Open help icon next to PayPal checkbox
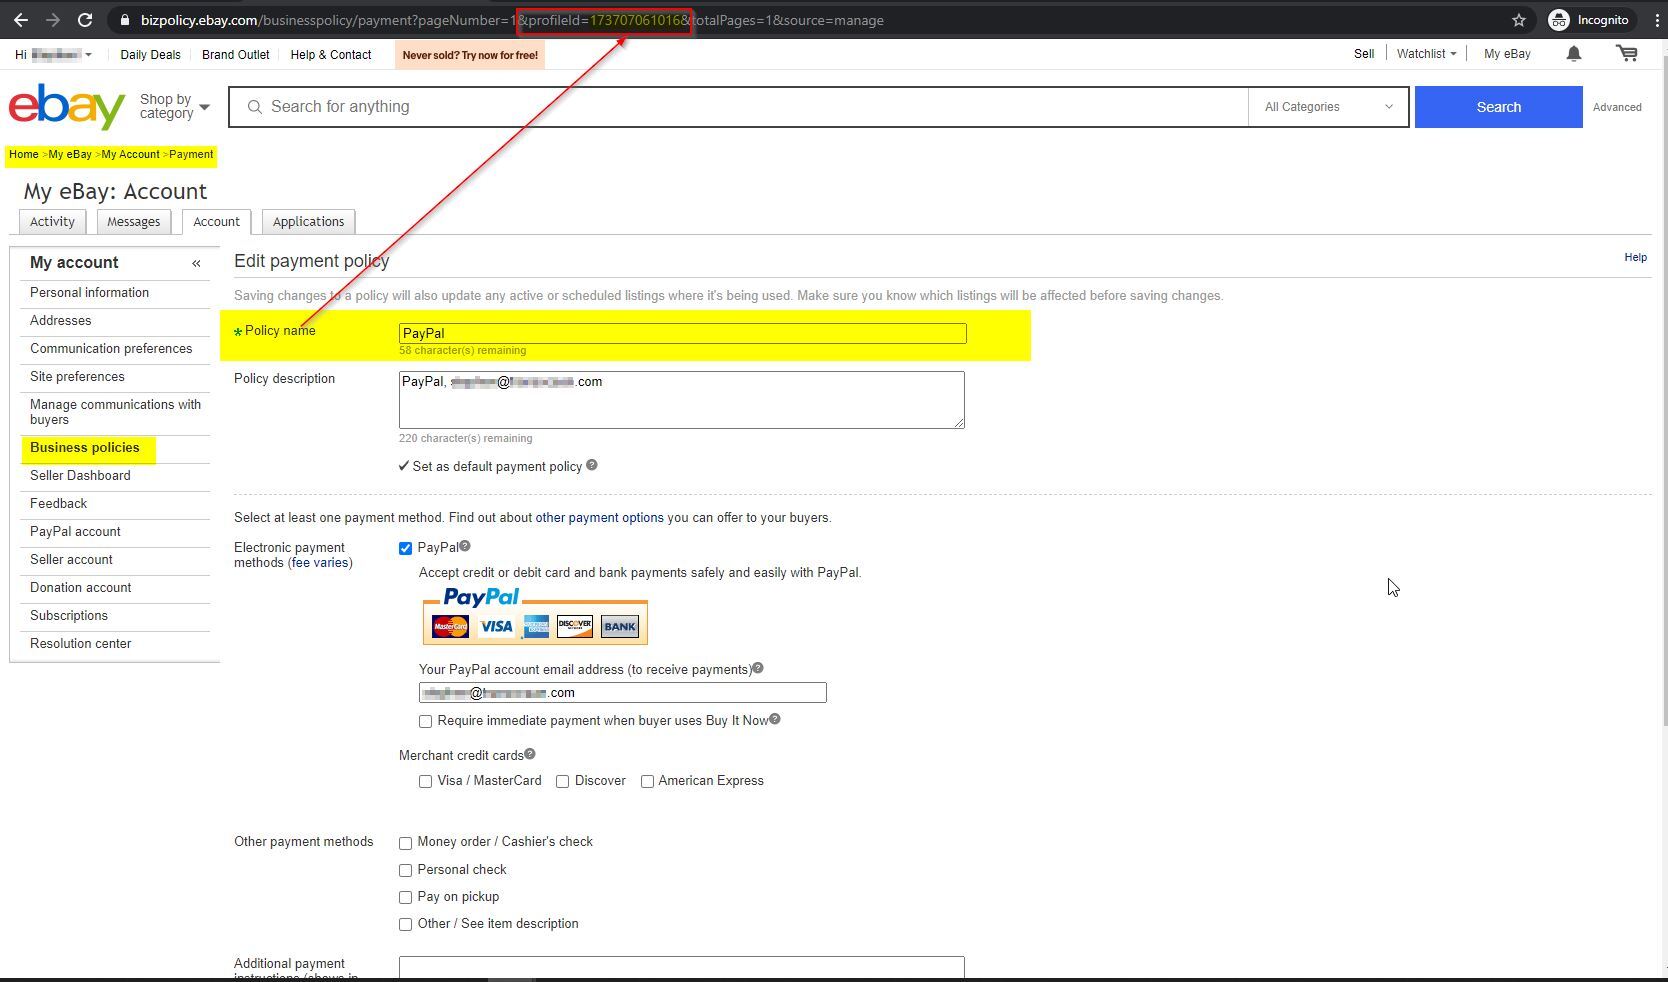The image size is (1668, 982). 465,546
